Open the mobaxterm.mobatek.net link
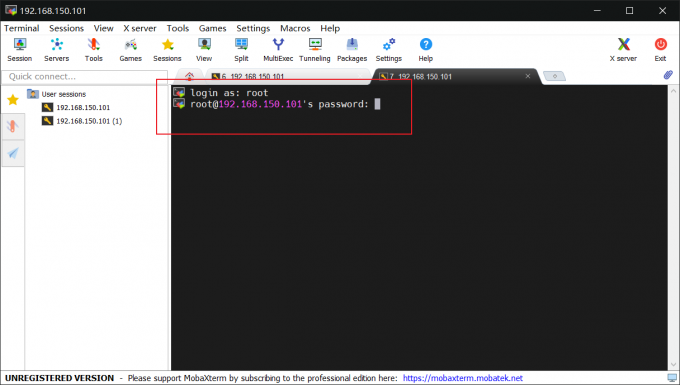Viewport: 680px width, 385px height. (463, 378)
